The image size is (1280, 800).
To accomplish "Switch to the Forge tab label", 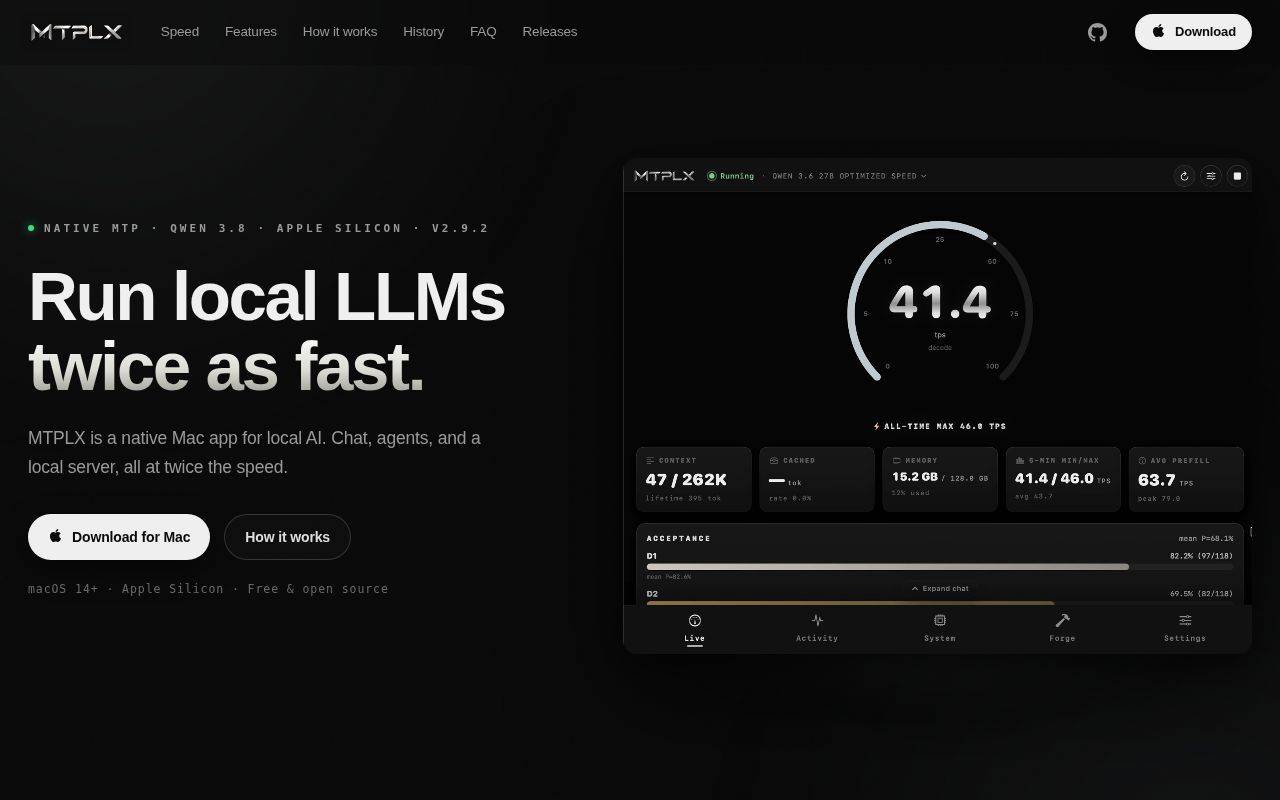I will click(1062, 638).
